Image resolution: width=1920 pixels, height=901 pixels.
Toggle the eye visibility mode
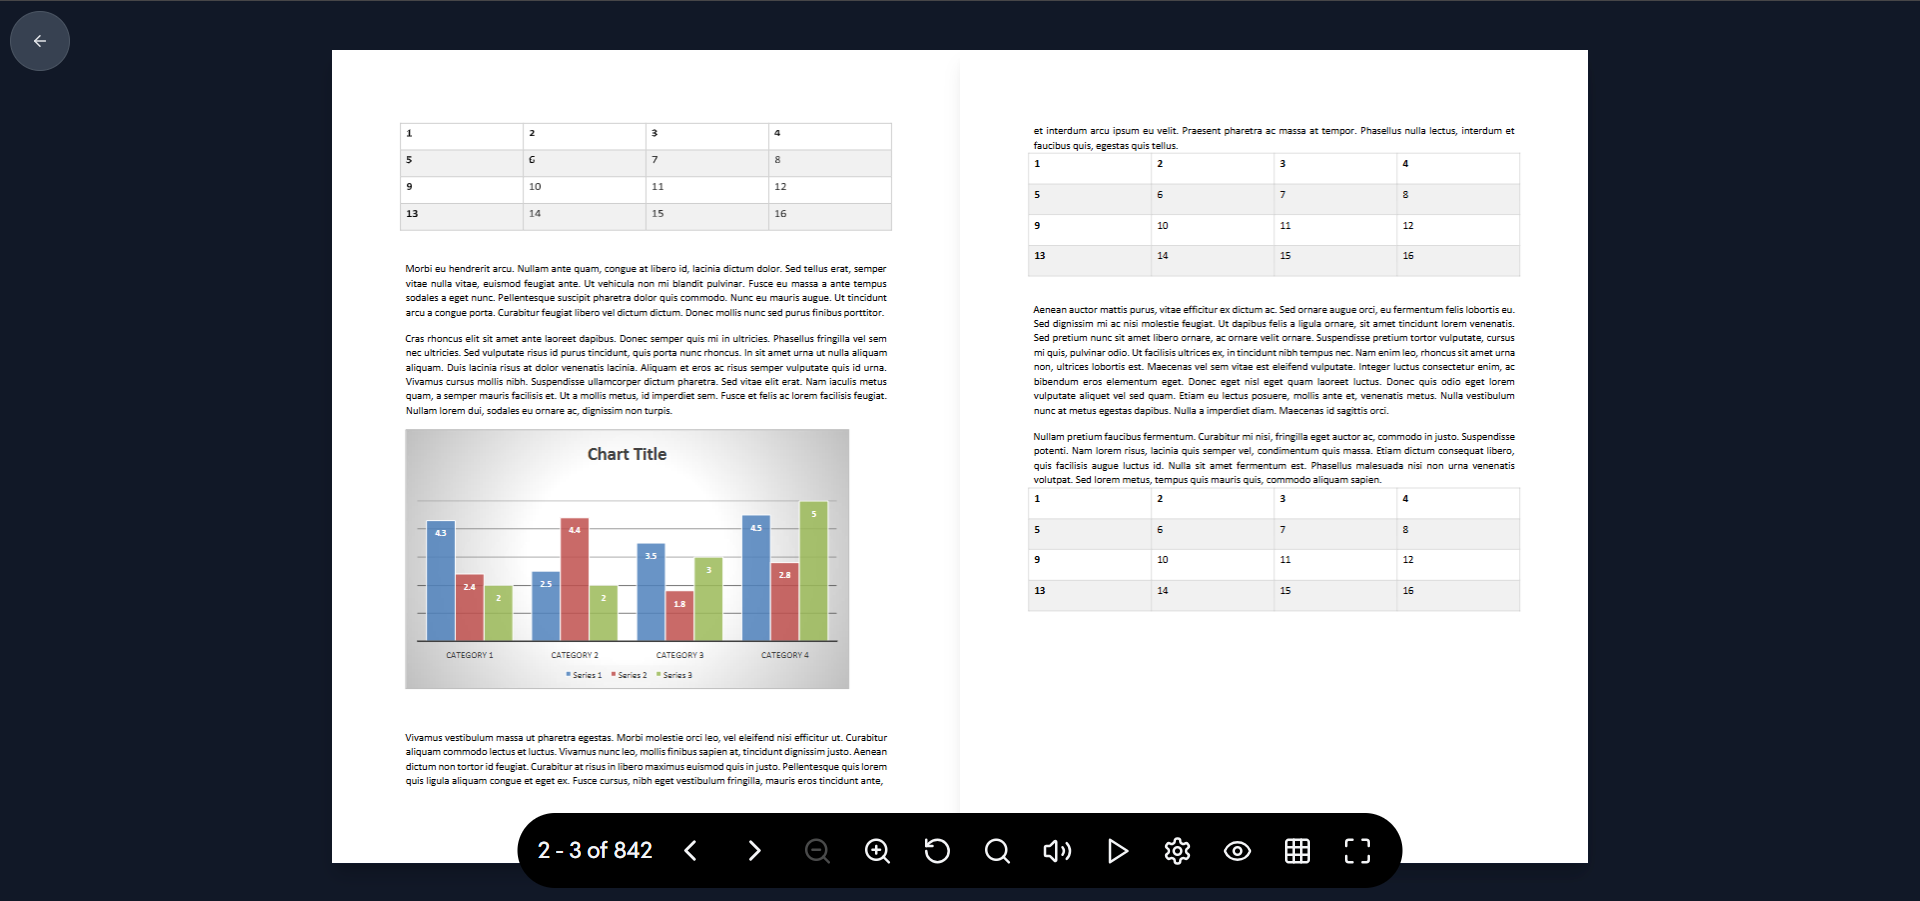coord(1237,851)
